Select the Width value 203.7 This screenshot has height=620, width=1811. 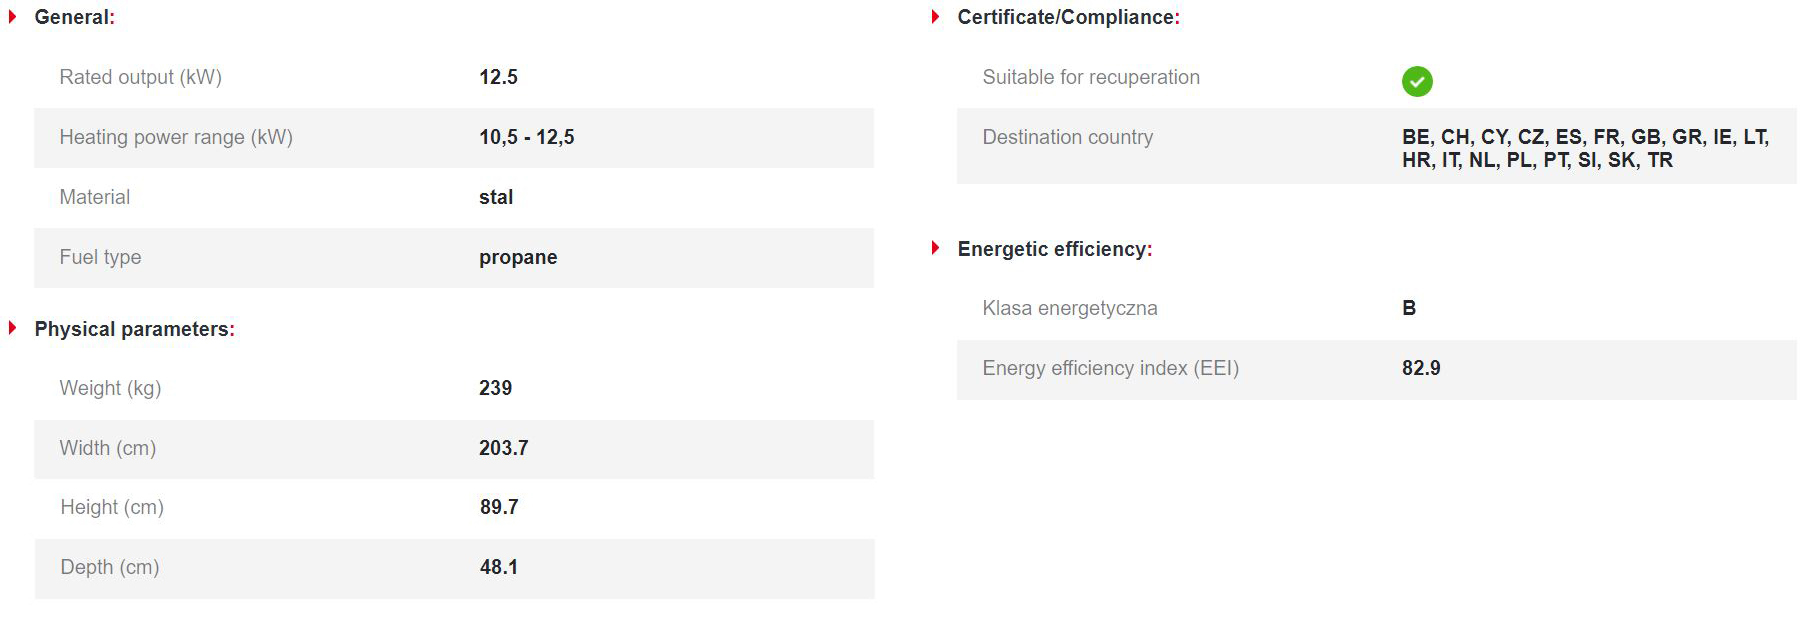(503, 448)
